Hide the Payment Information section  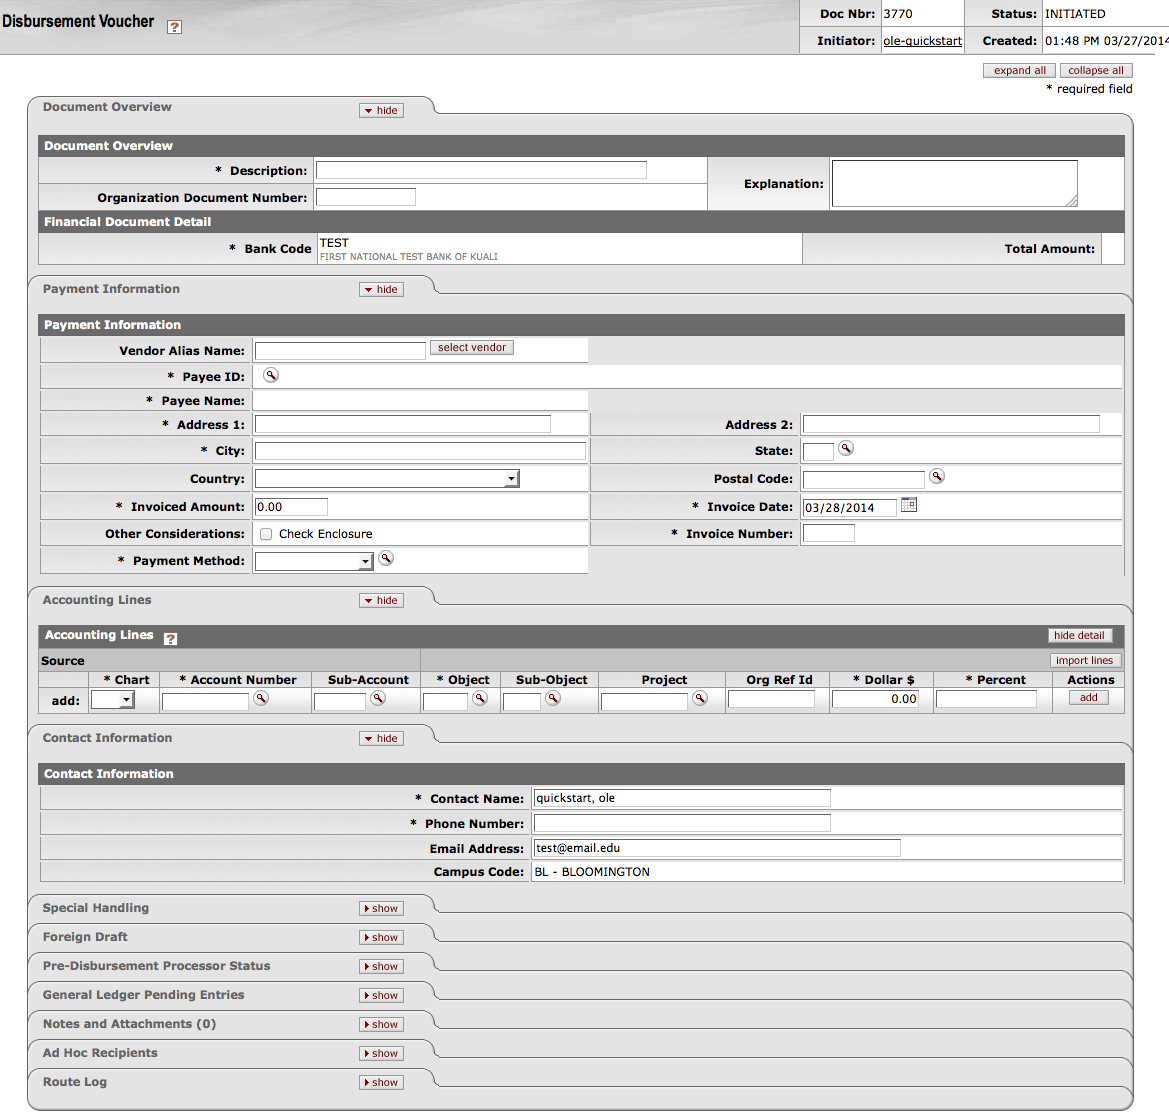point(382,289)
